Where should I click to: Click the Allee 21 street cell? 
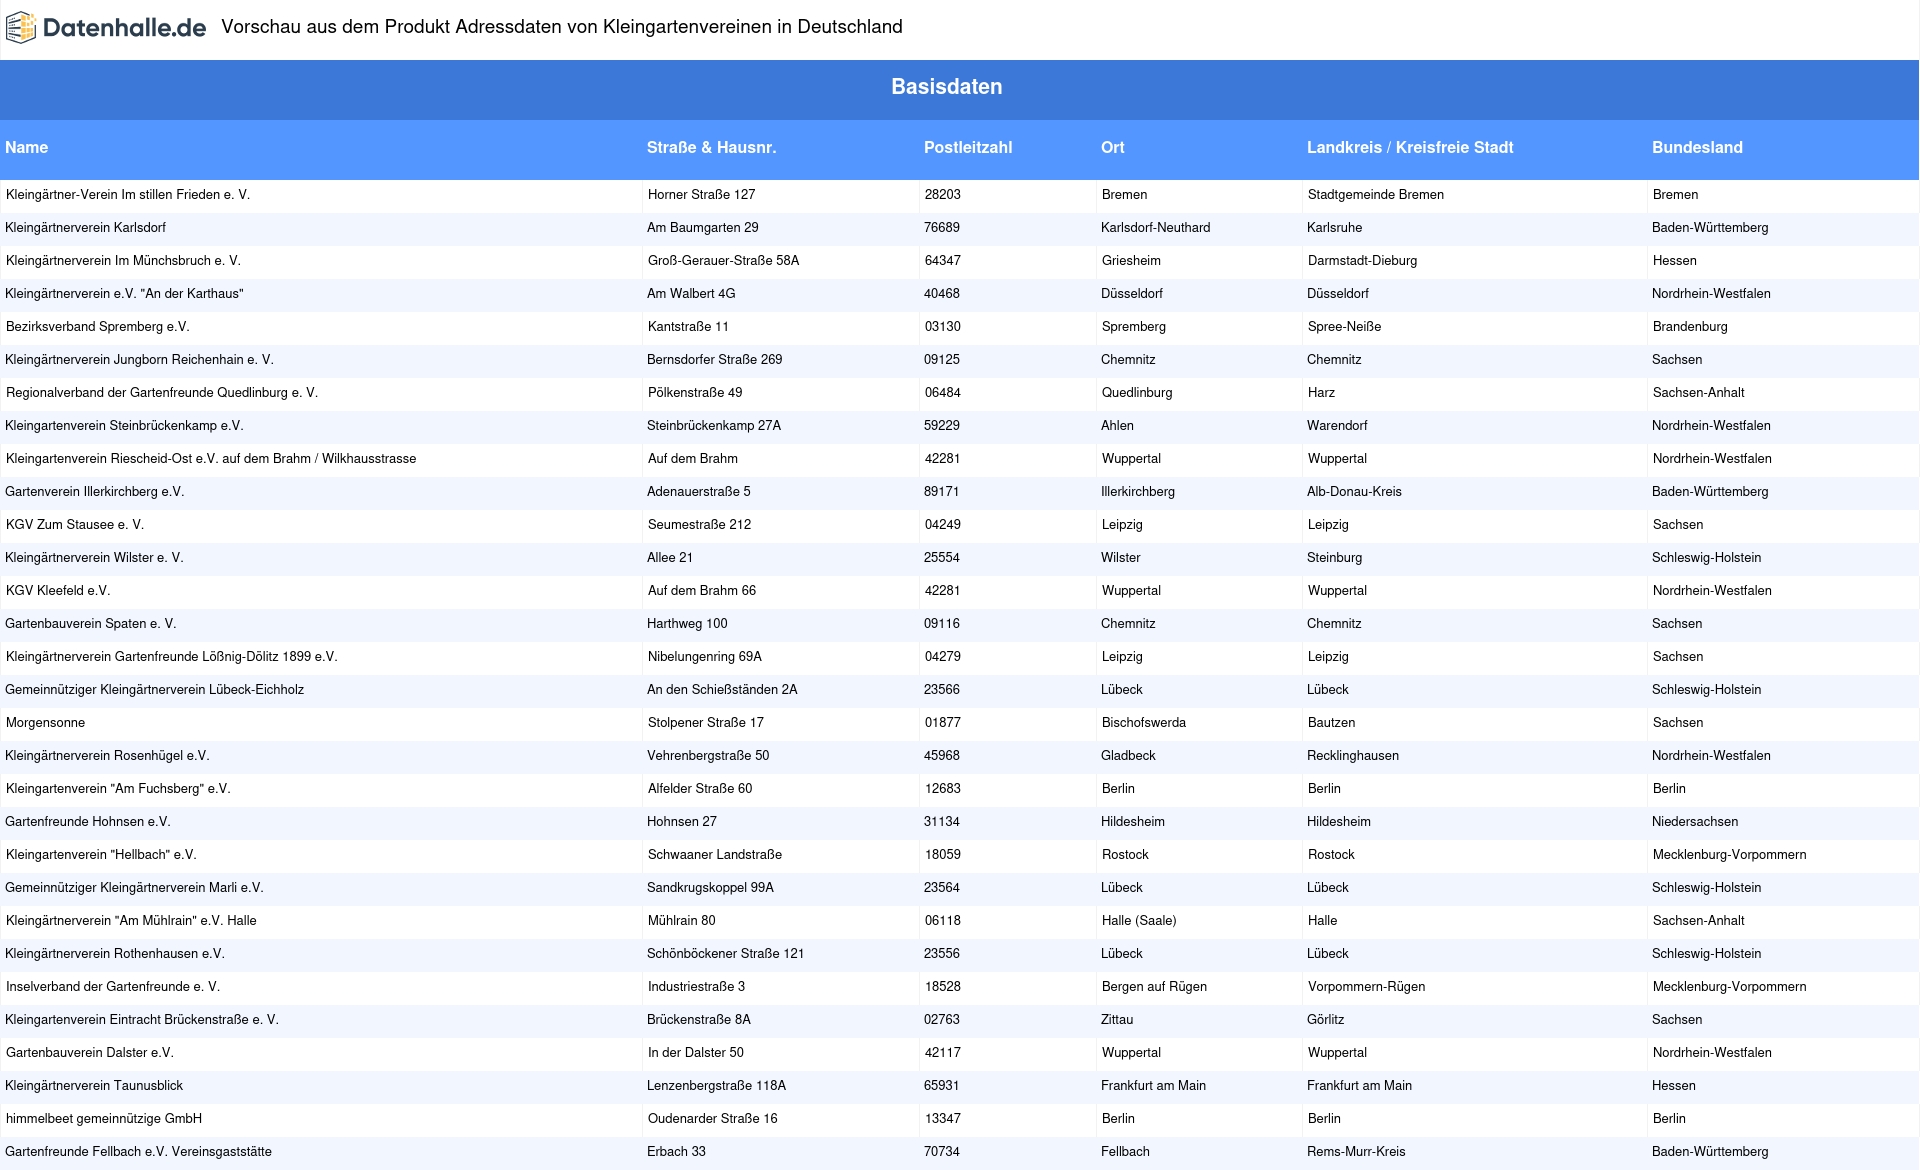pos(670,558)
